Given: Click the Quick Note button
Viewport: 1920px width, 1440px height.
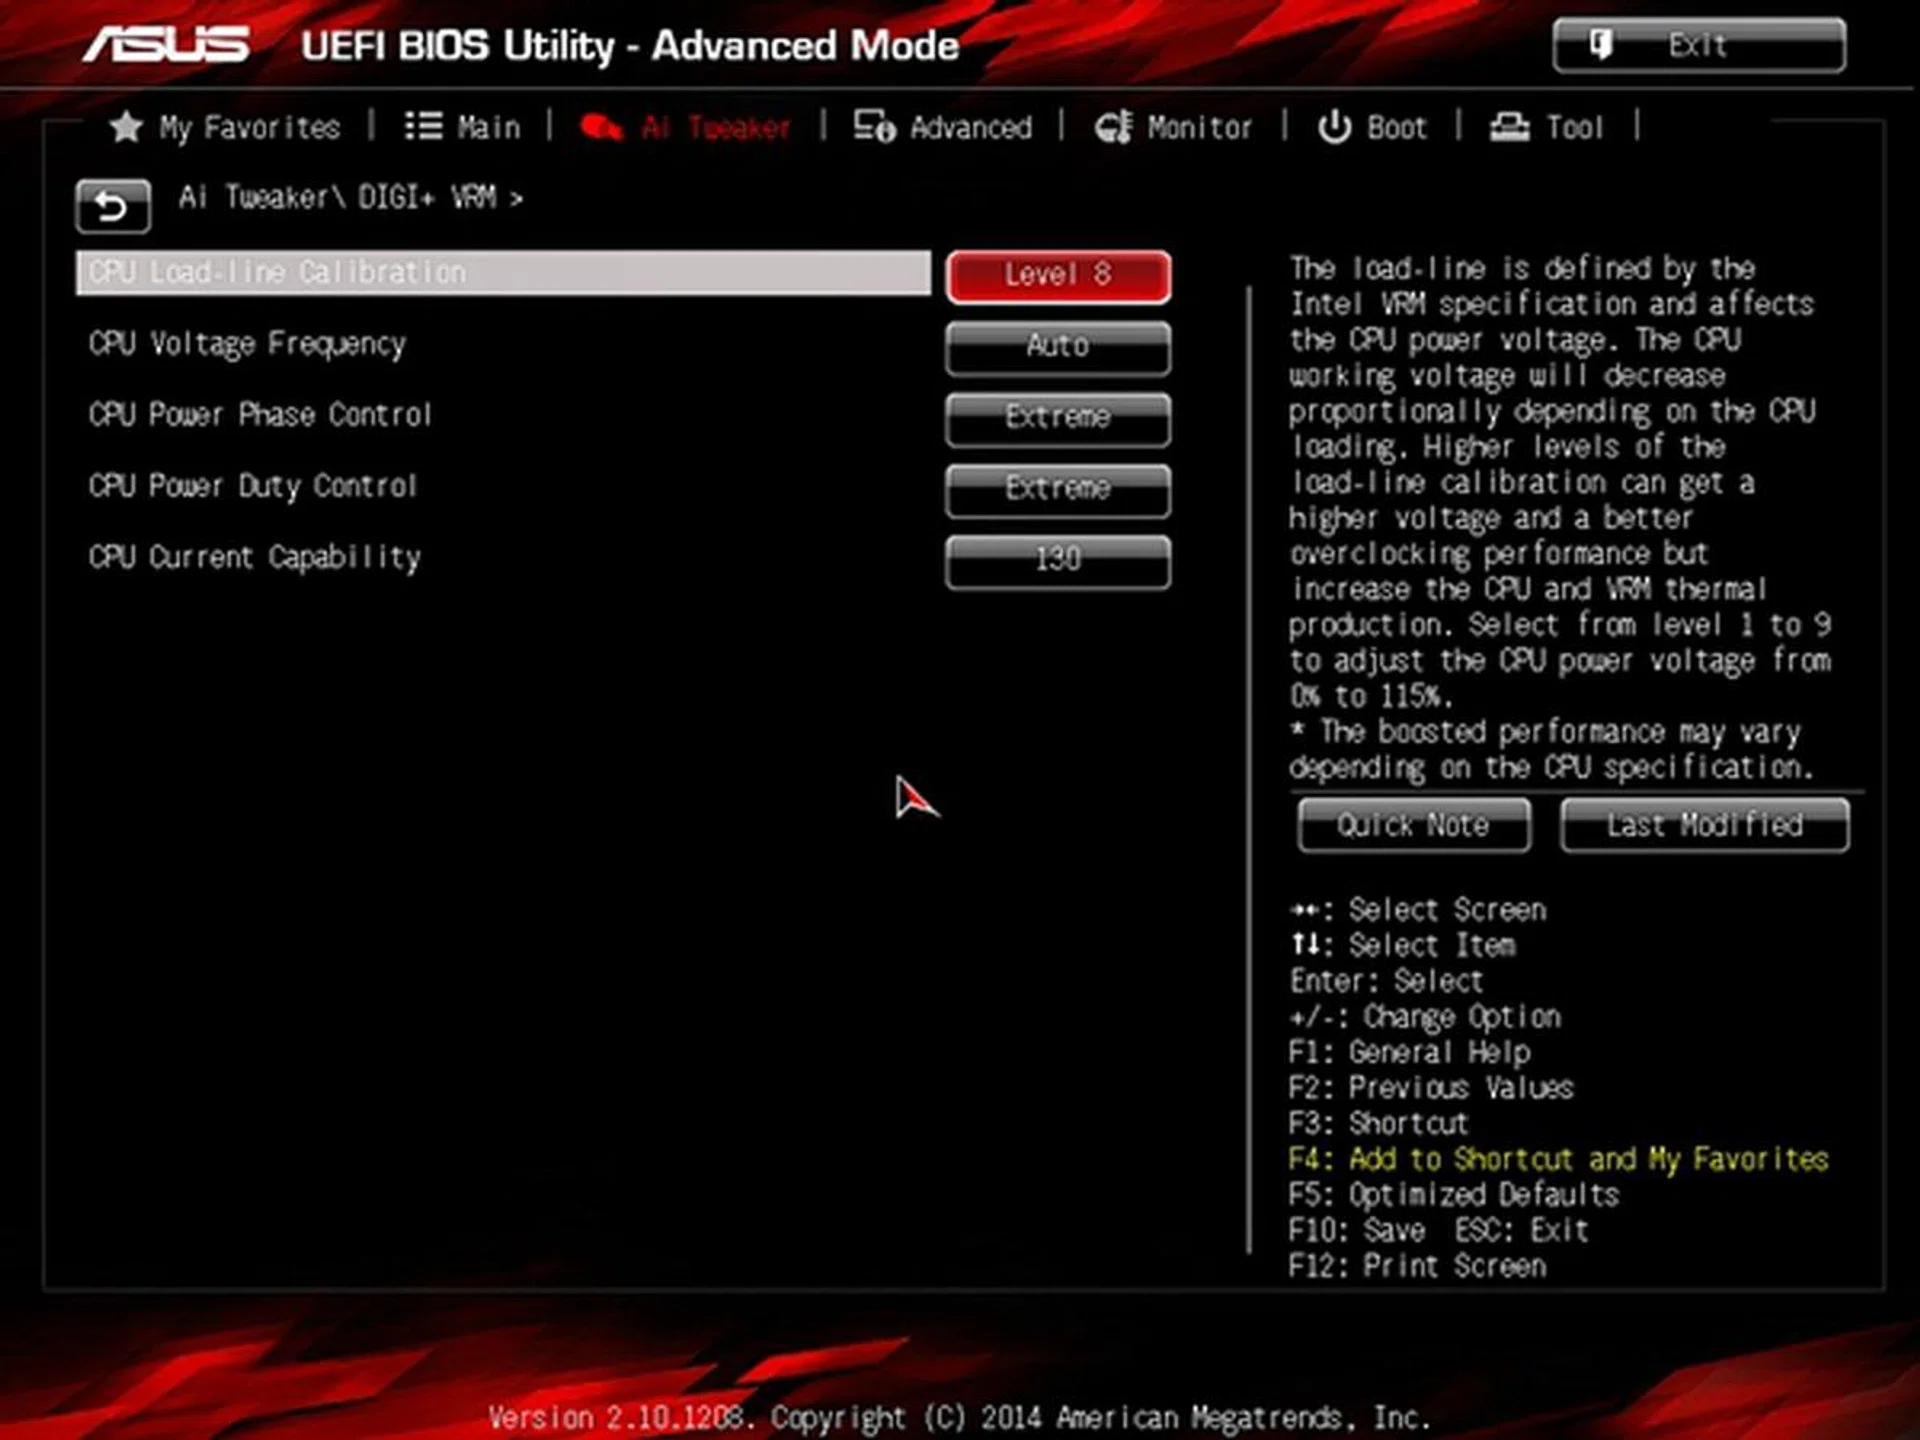Looking at the screenshot, I should pos(1413,825).
